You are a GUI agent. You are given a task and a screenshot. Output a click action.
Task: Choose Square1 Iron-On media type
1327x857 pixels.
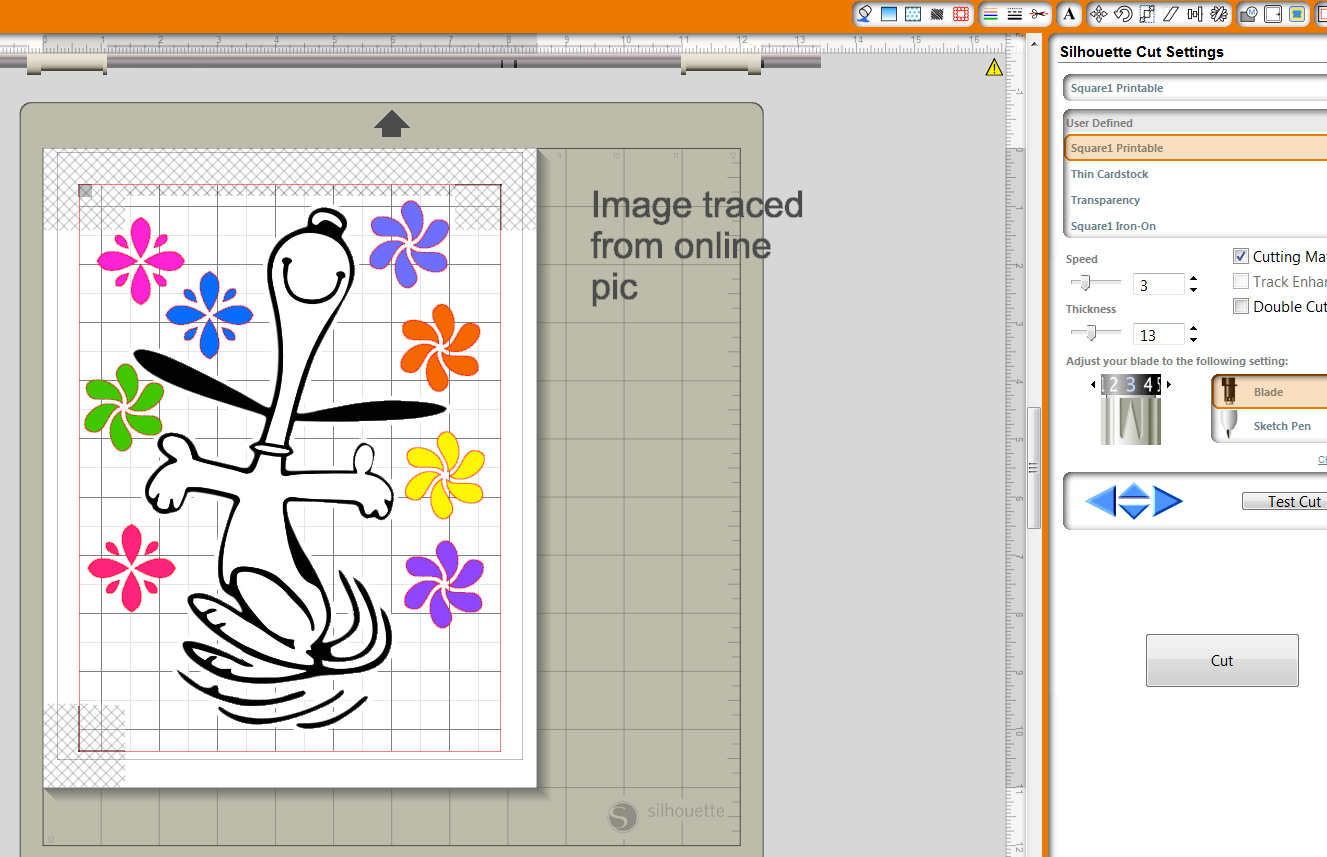pos(1195,226)
